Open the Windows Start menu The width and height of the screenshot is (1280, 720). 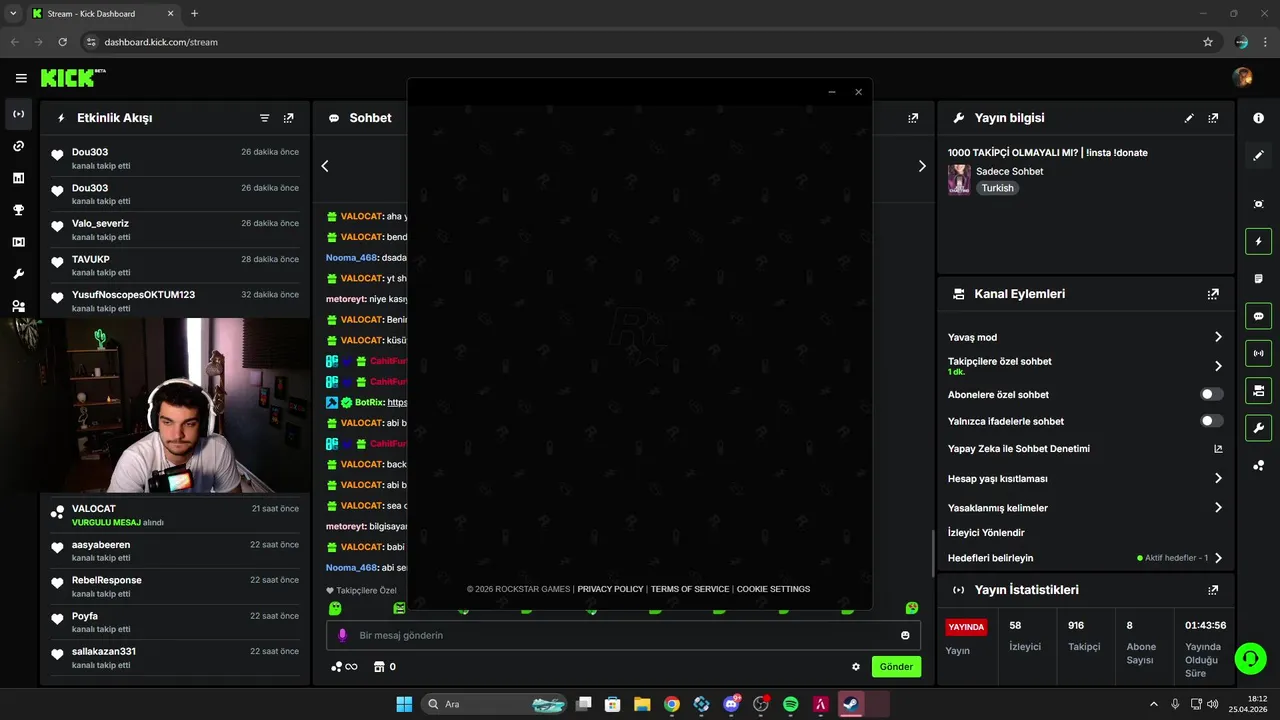[x=404, y=704]
